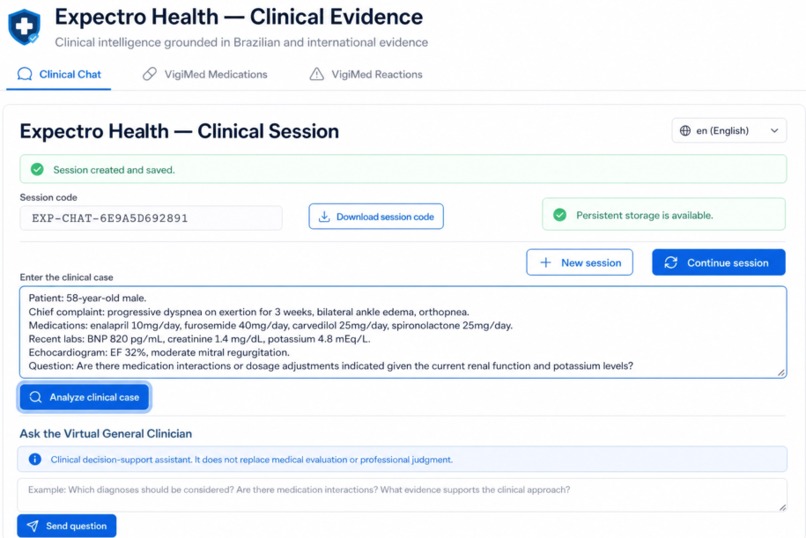
Task: Click the chat bubble icon in Clinical Chat tab
Action: [24, 74]
